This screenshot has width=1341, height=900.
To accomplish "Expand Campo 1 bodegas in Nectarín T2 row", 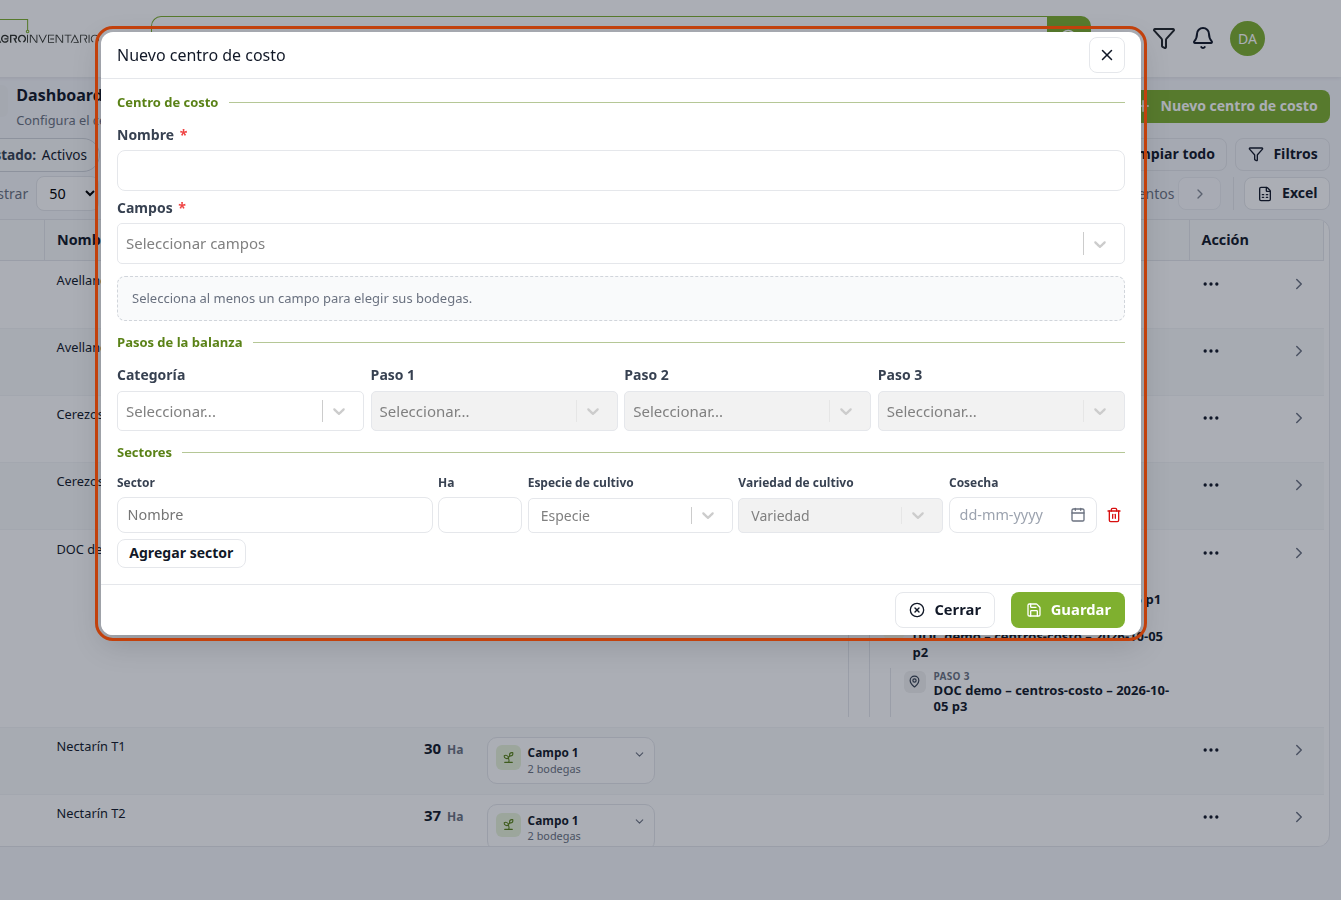I will click(639, 821).
